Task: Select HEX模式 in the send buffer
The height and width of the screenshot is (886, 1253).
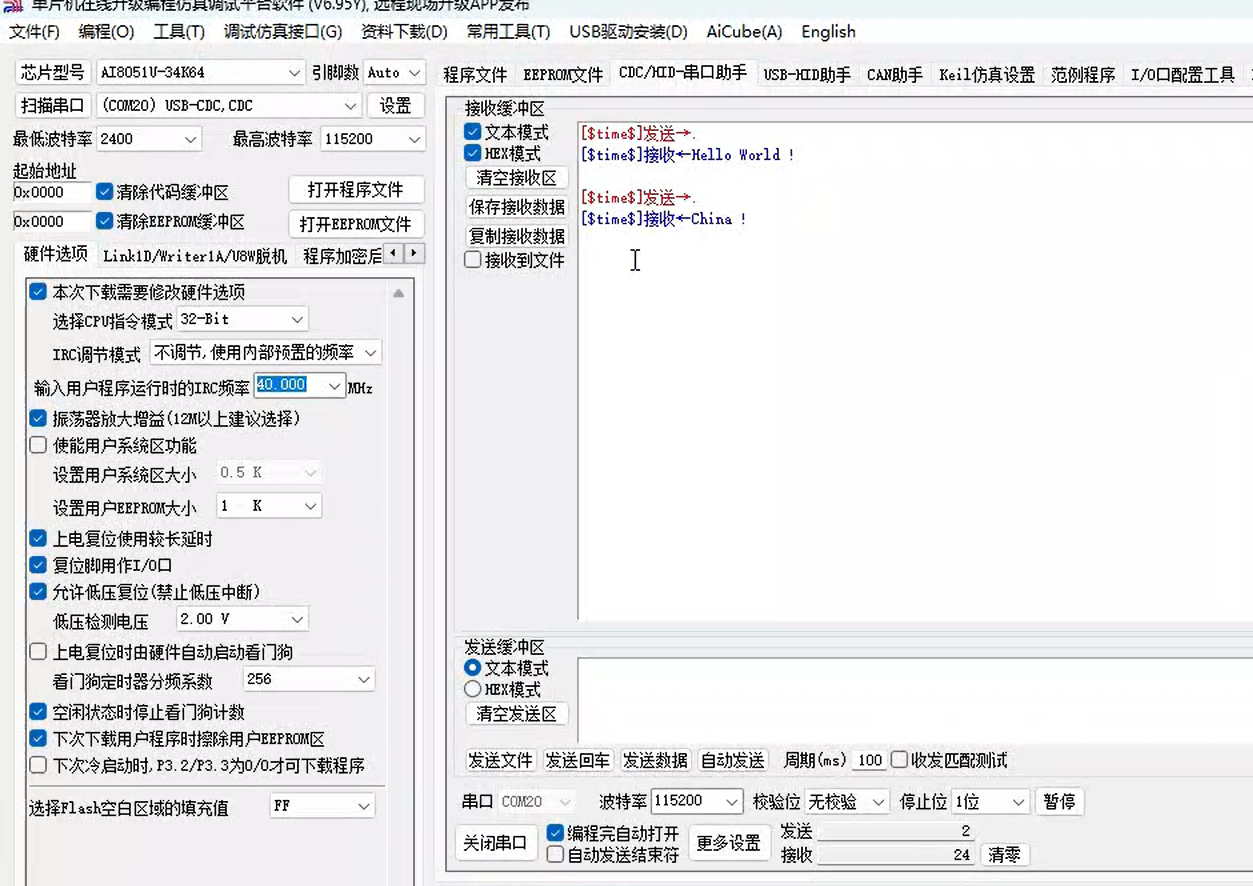Action: click(x=473, y=688)
